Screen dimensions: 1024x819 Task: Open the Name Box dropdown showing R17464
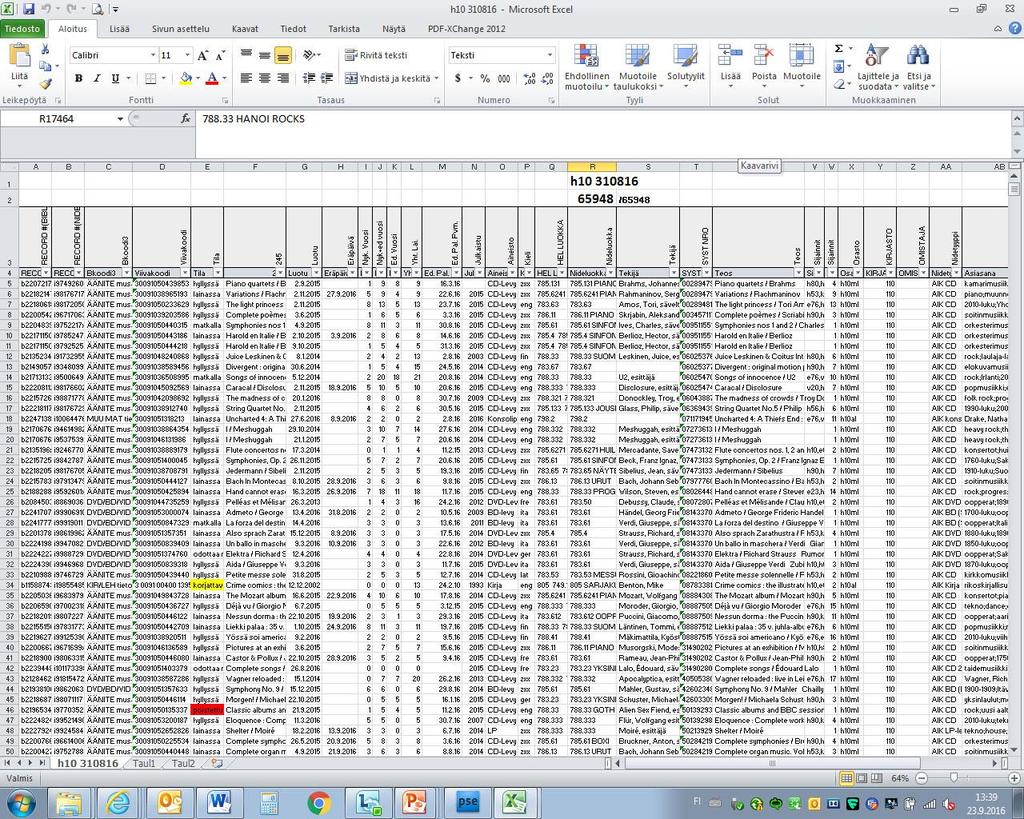point(120,119)
